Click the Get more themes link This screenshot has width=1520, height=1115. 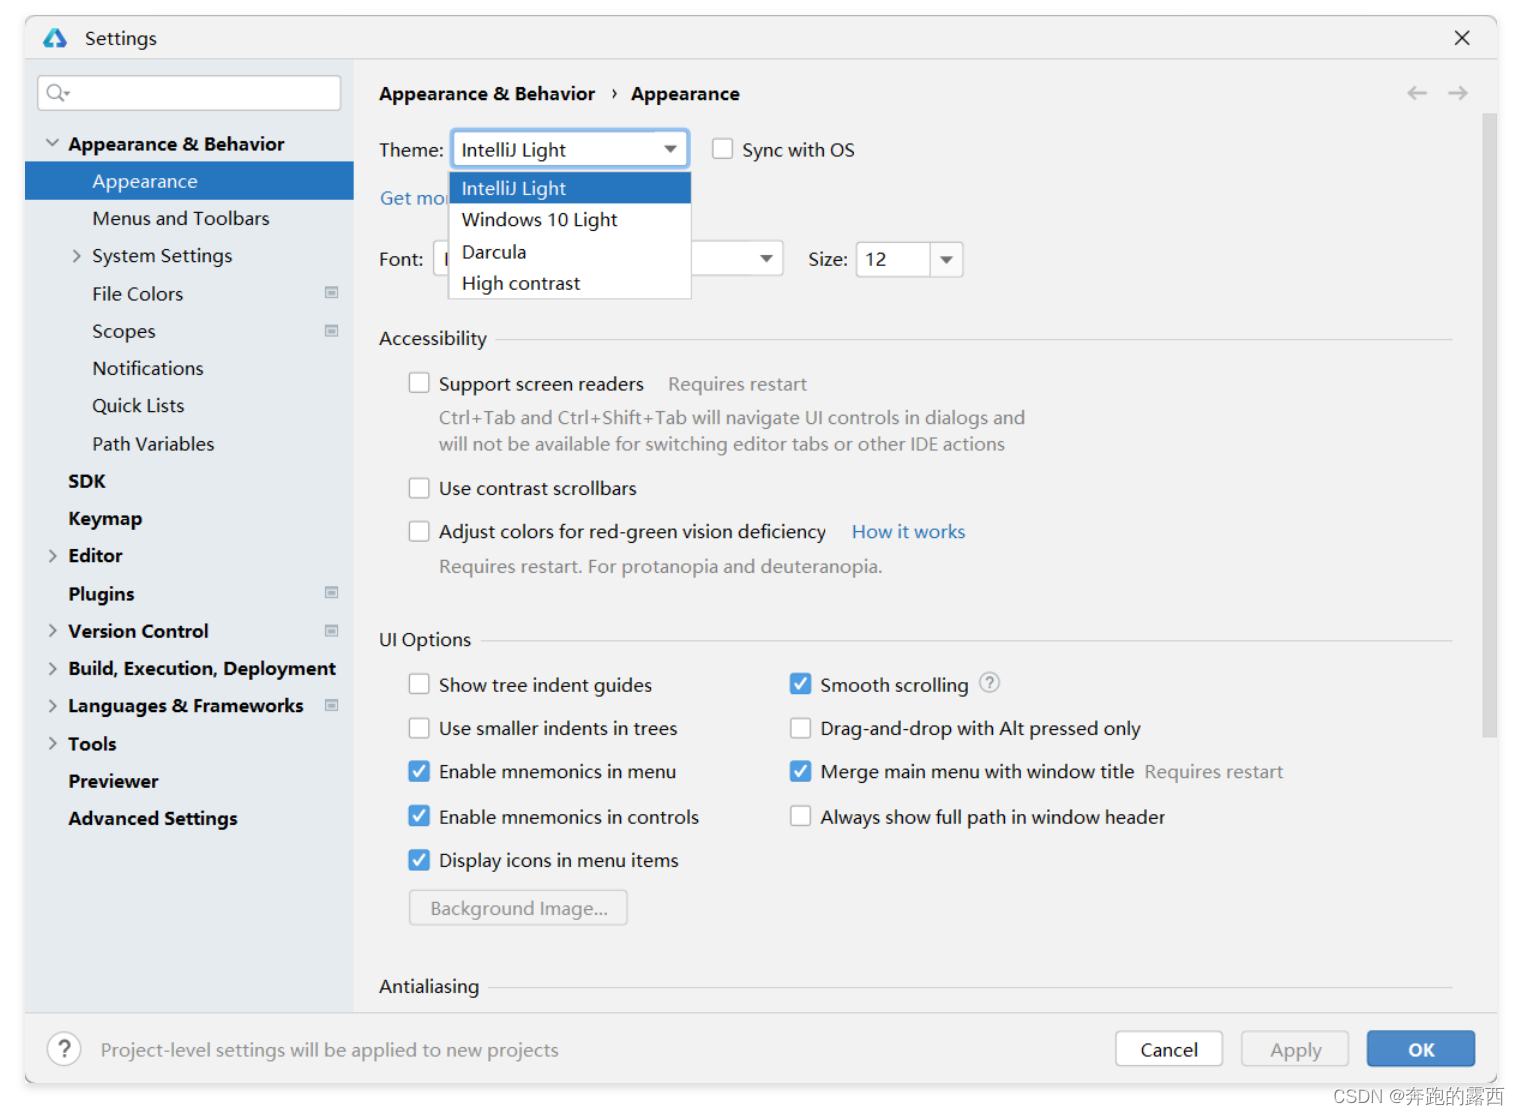click(414, 198)
